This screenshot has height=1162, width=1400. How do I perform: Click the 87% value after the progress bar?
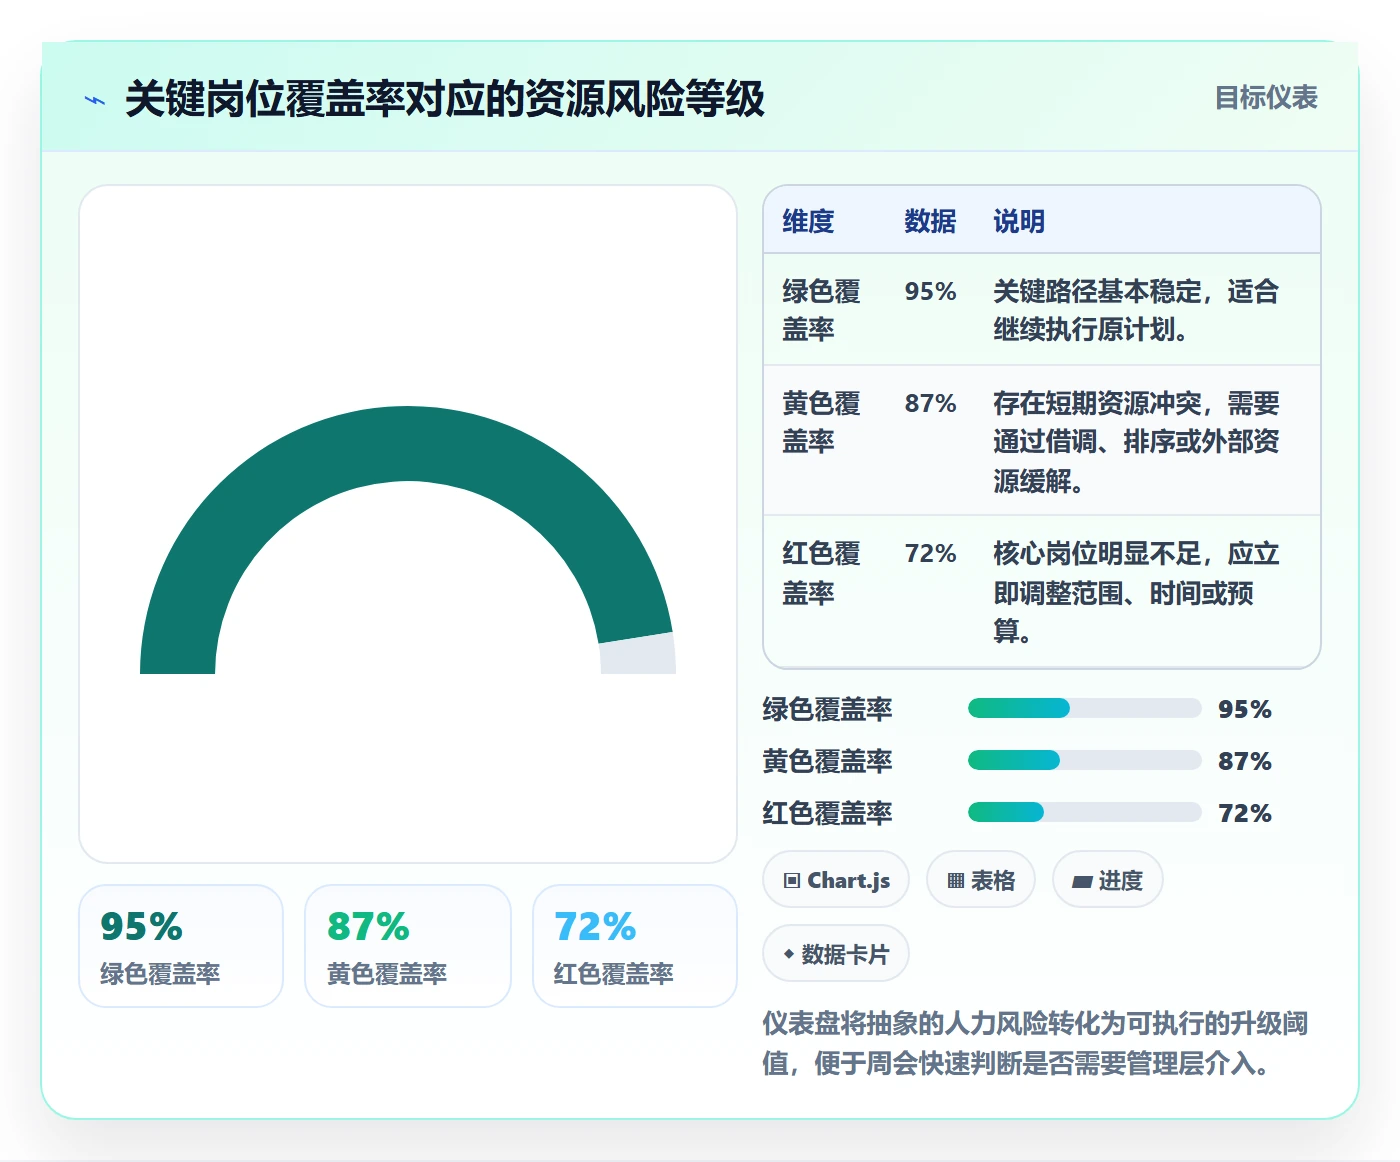pyautogui.click(x=1245, y=762)
